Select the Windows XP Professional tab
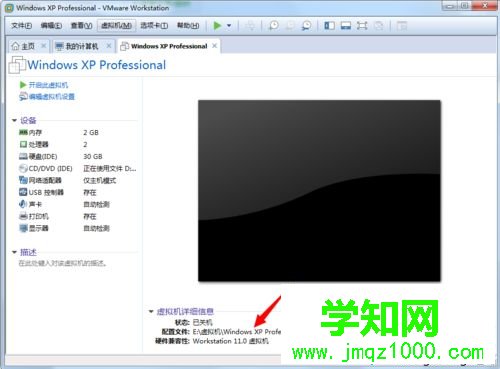 (x=169, y=46)
